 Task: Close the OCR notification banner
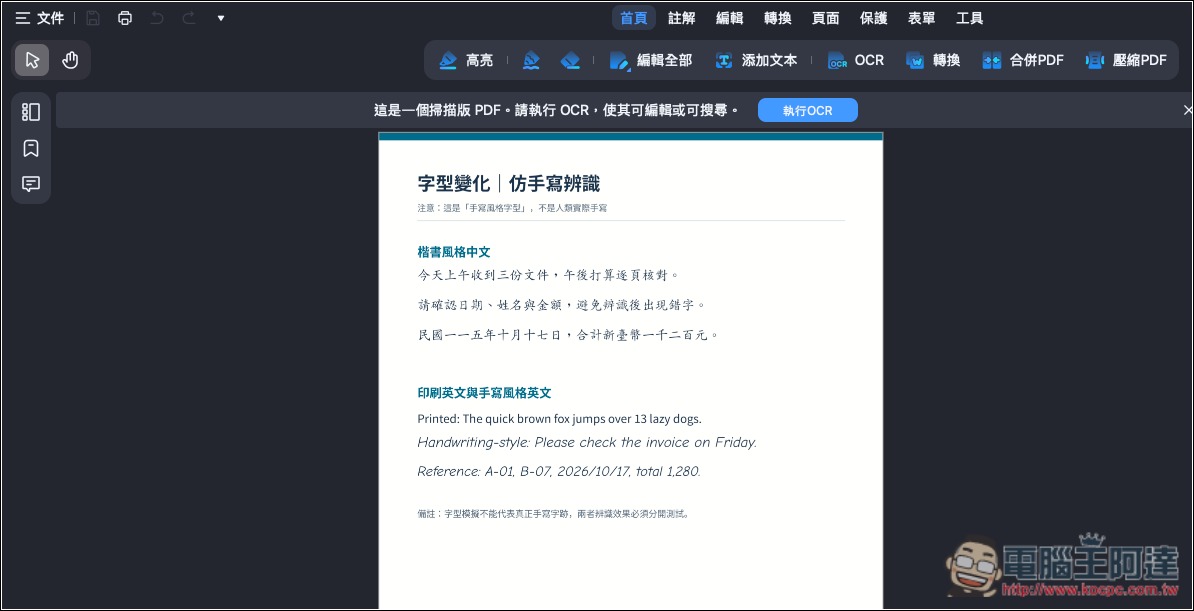pos(1187,110)
